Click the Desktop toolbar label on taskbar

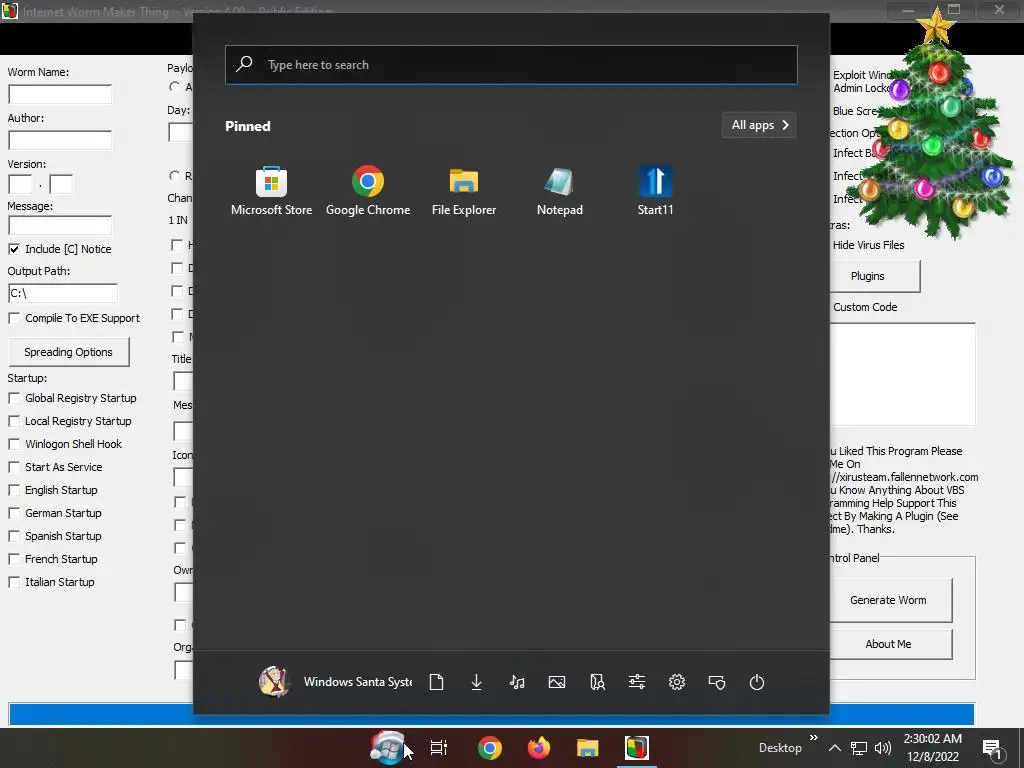tap(780, 748)
